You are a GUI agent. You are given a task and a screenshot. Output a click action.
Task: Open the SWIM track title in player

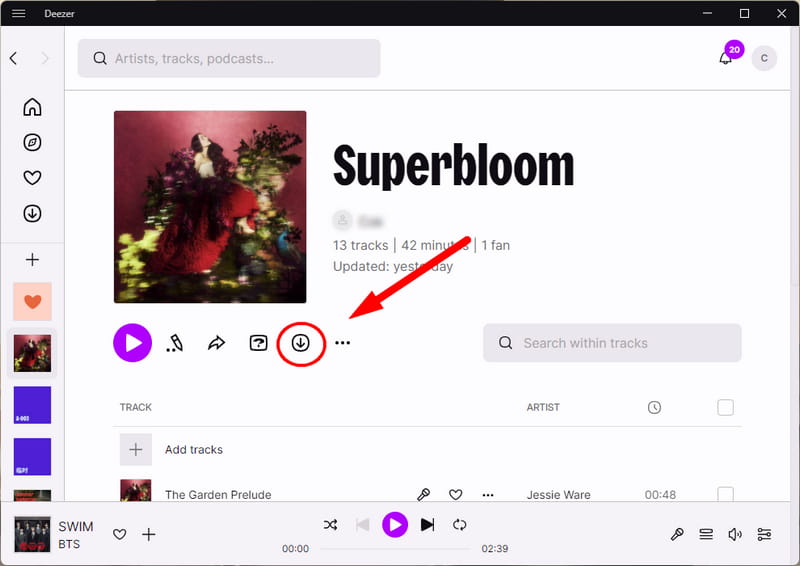tap(76, 526)
